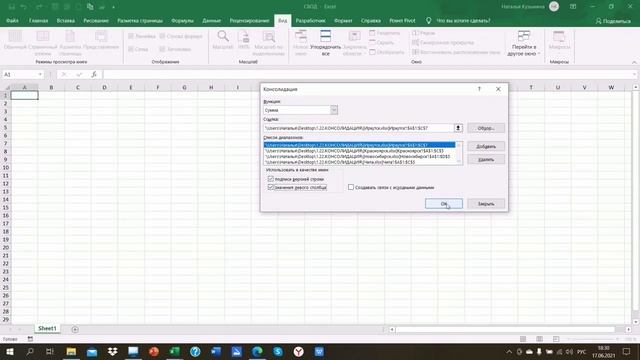Switch to the Данные tab
Image resolution: width=640 pixels, height=360 pixels.
tap(211, 20)
